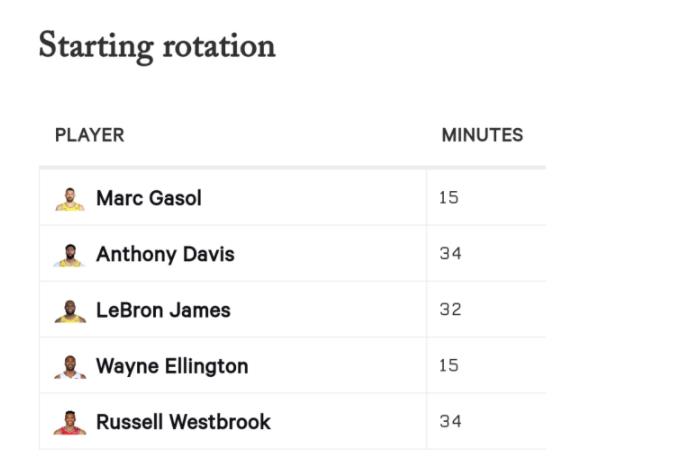673x472 pixels.
Task: Select the Wayne Ellington name
Action: tap(172, 366)
